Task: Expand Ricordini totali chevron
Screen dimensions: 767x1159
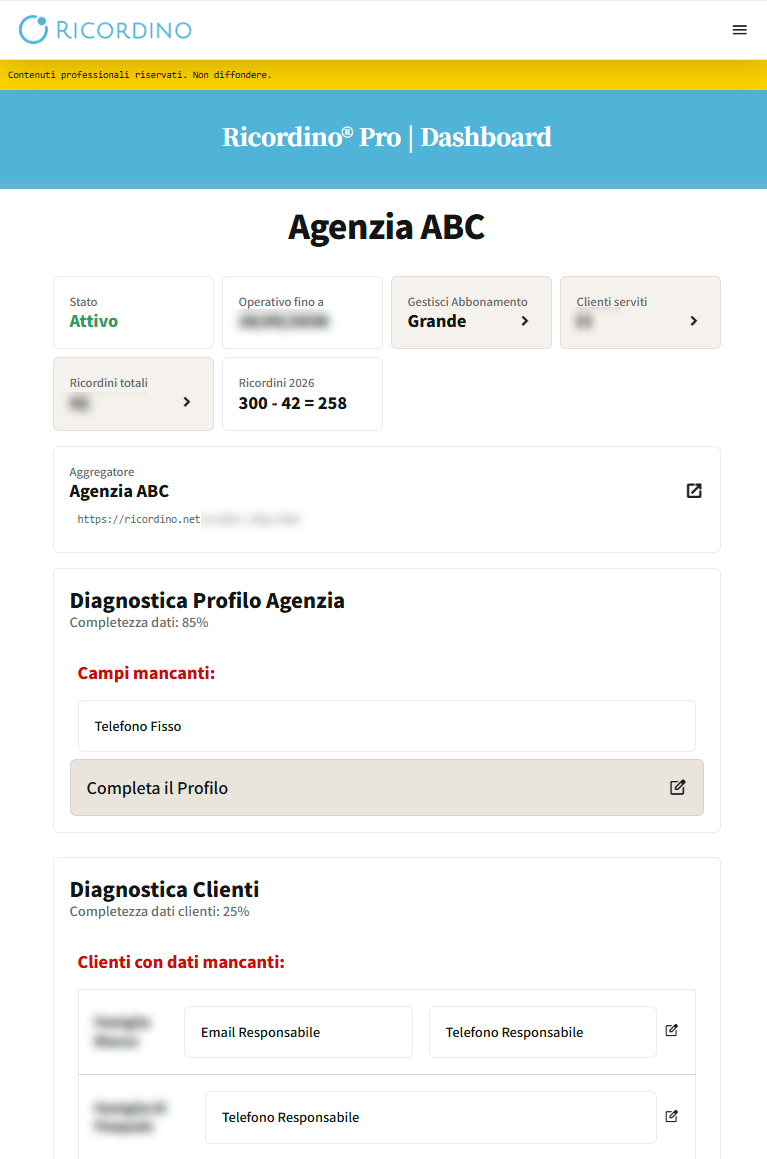Action: pos(186,402)
